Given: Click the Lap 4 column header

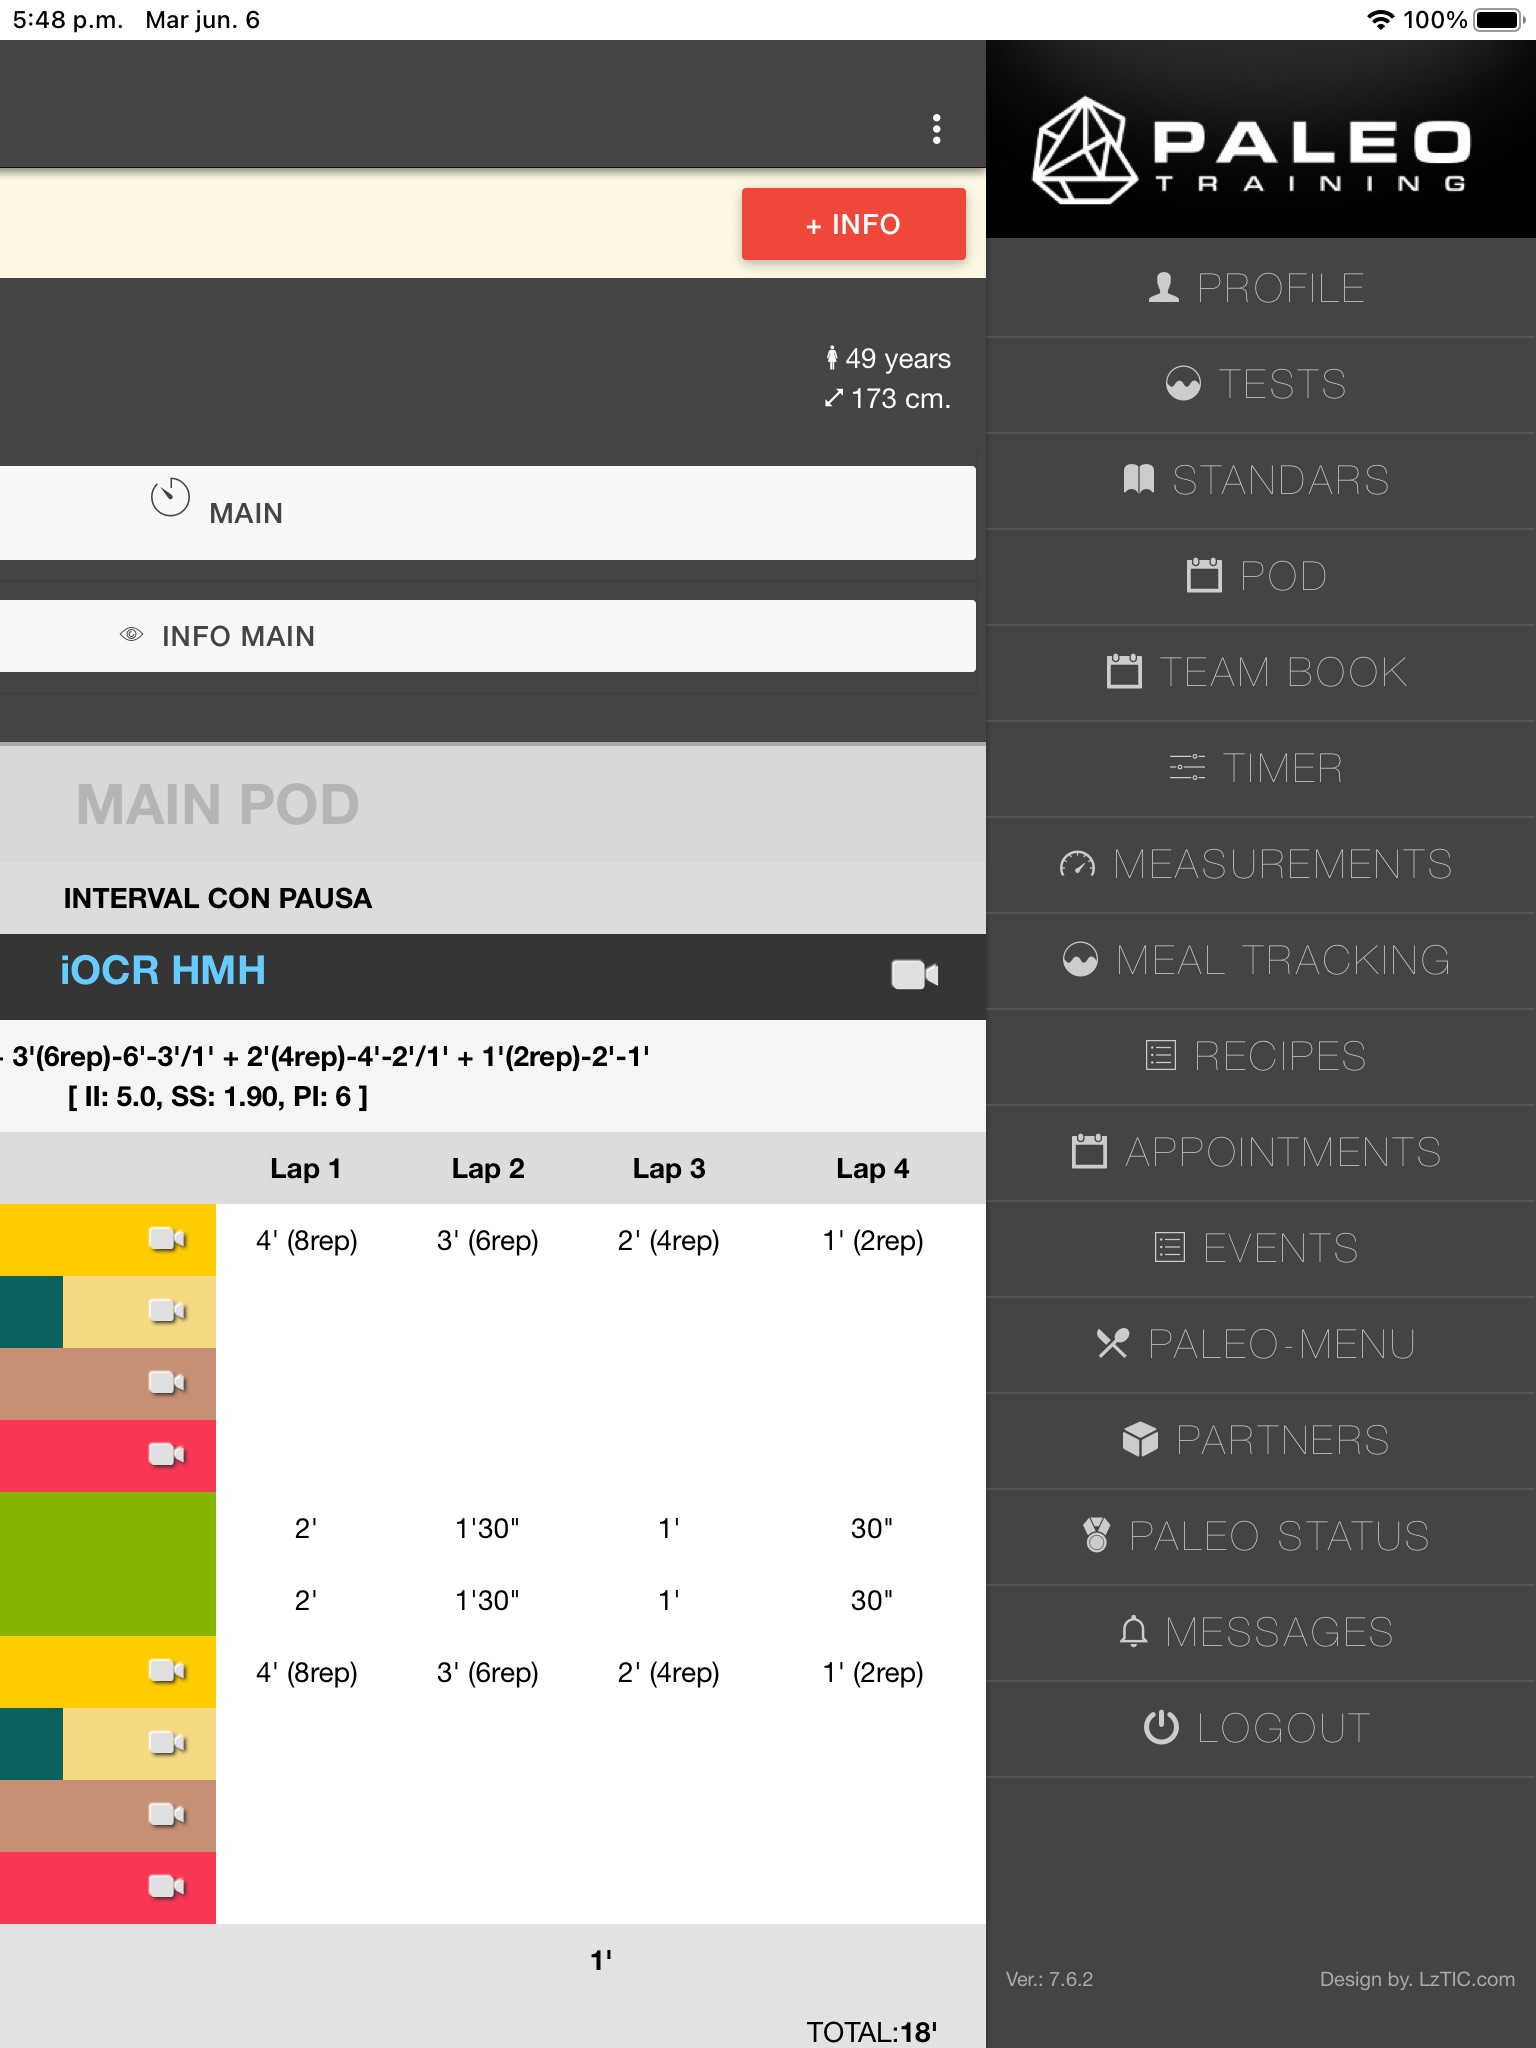Looking at the screenshot, I should pos(872,1168).
